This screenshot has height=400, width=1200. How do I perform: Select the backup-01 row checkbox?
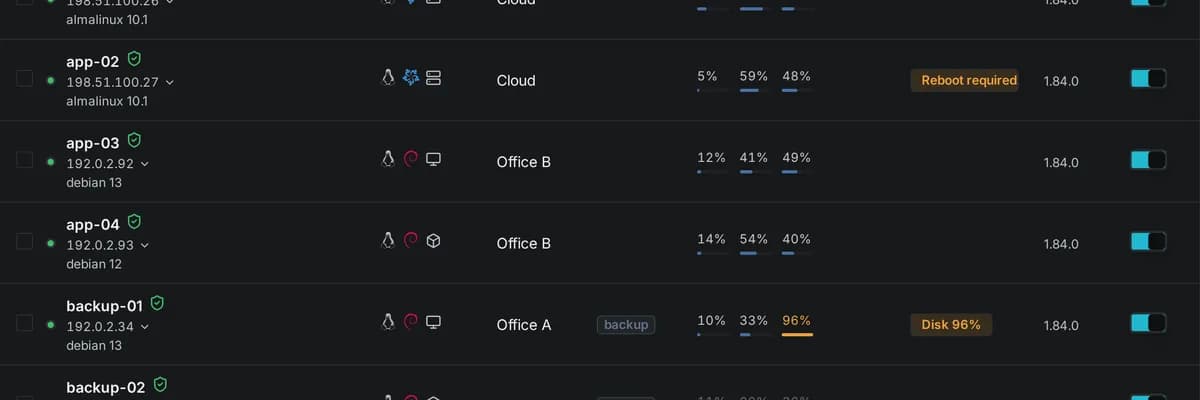point(25,323)
